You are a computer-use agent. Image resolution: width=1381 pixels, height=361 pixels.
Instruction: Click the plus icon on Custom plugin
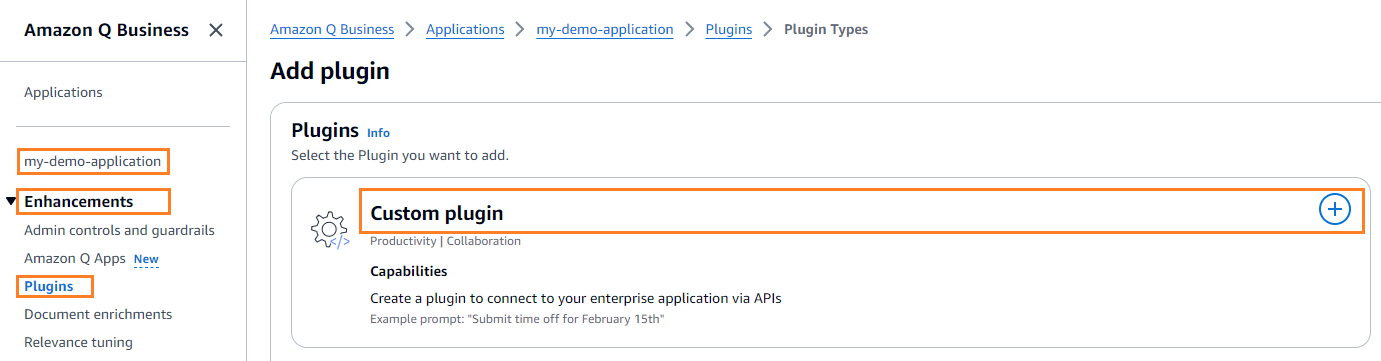tap(1335, 209)
